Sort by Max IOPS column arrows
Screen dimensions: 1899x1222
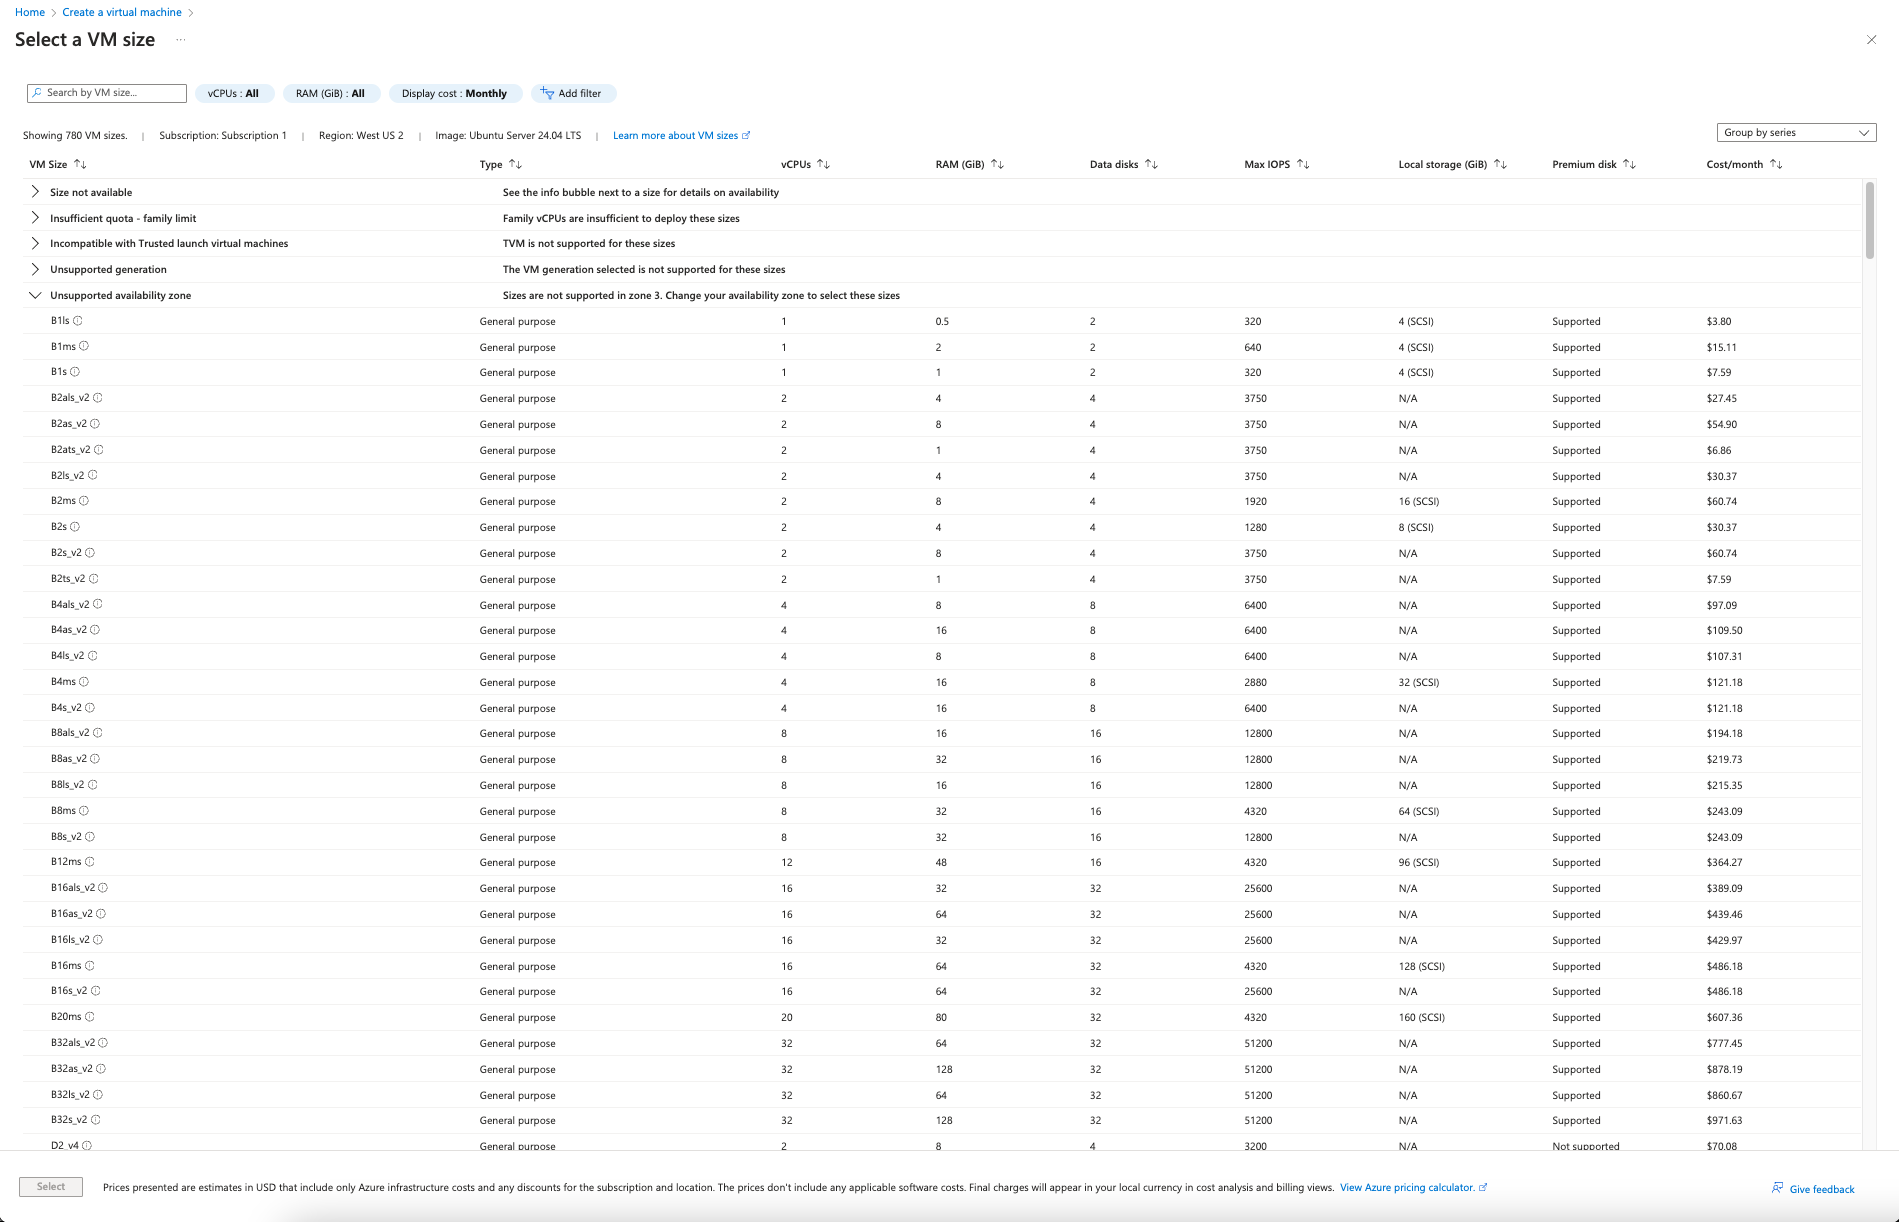click(x=1303, y=164)
